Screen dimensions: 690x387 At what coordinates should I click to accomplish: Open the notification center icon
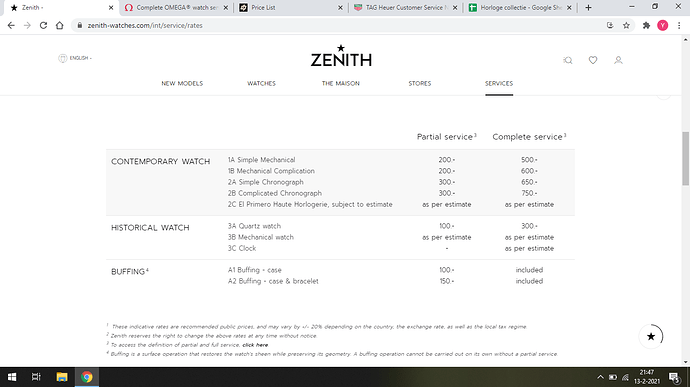tap(675, 377)
